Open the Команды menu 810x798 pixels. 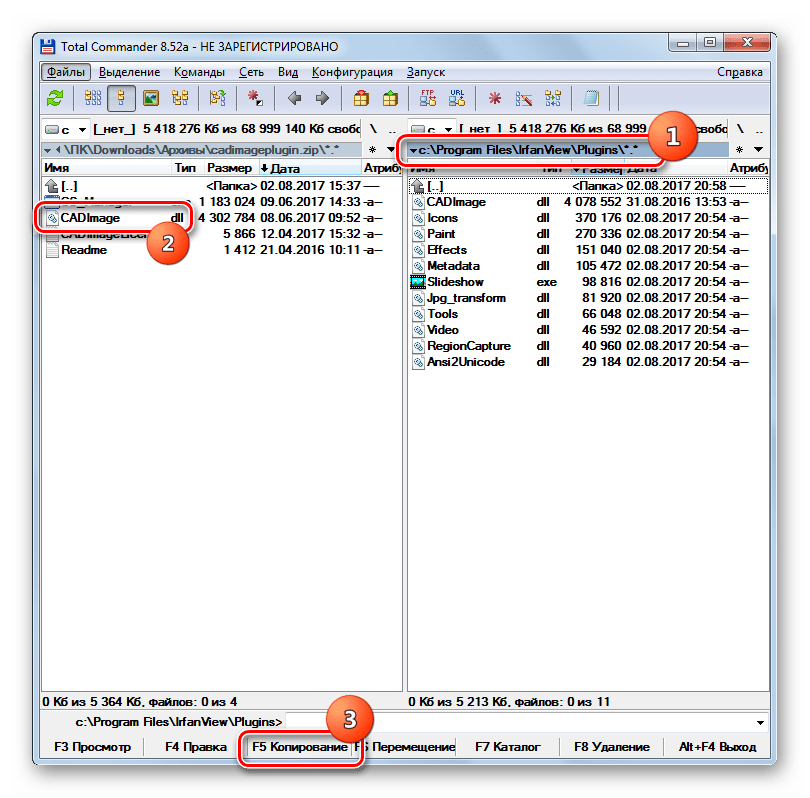199,72
